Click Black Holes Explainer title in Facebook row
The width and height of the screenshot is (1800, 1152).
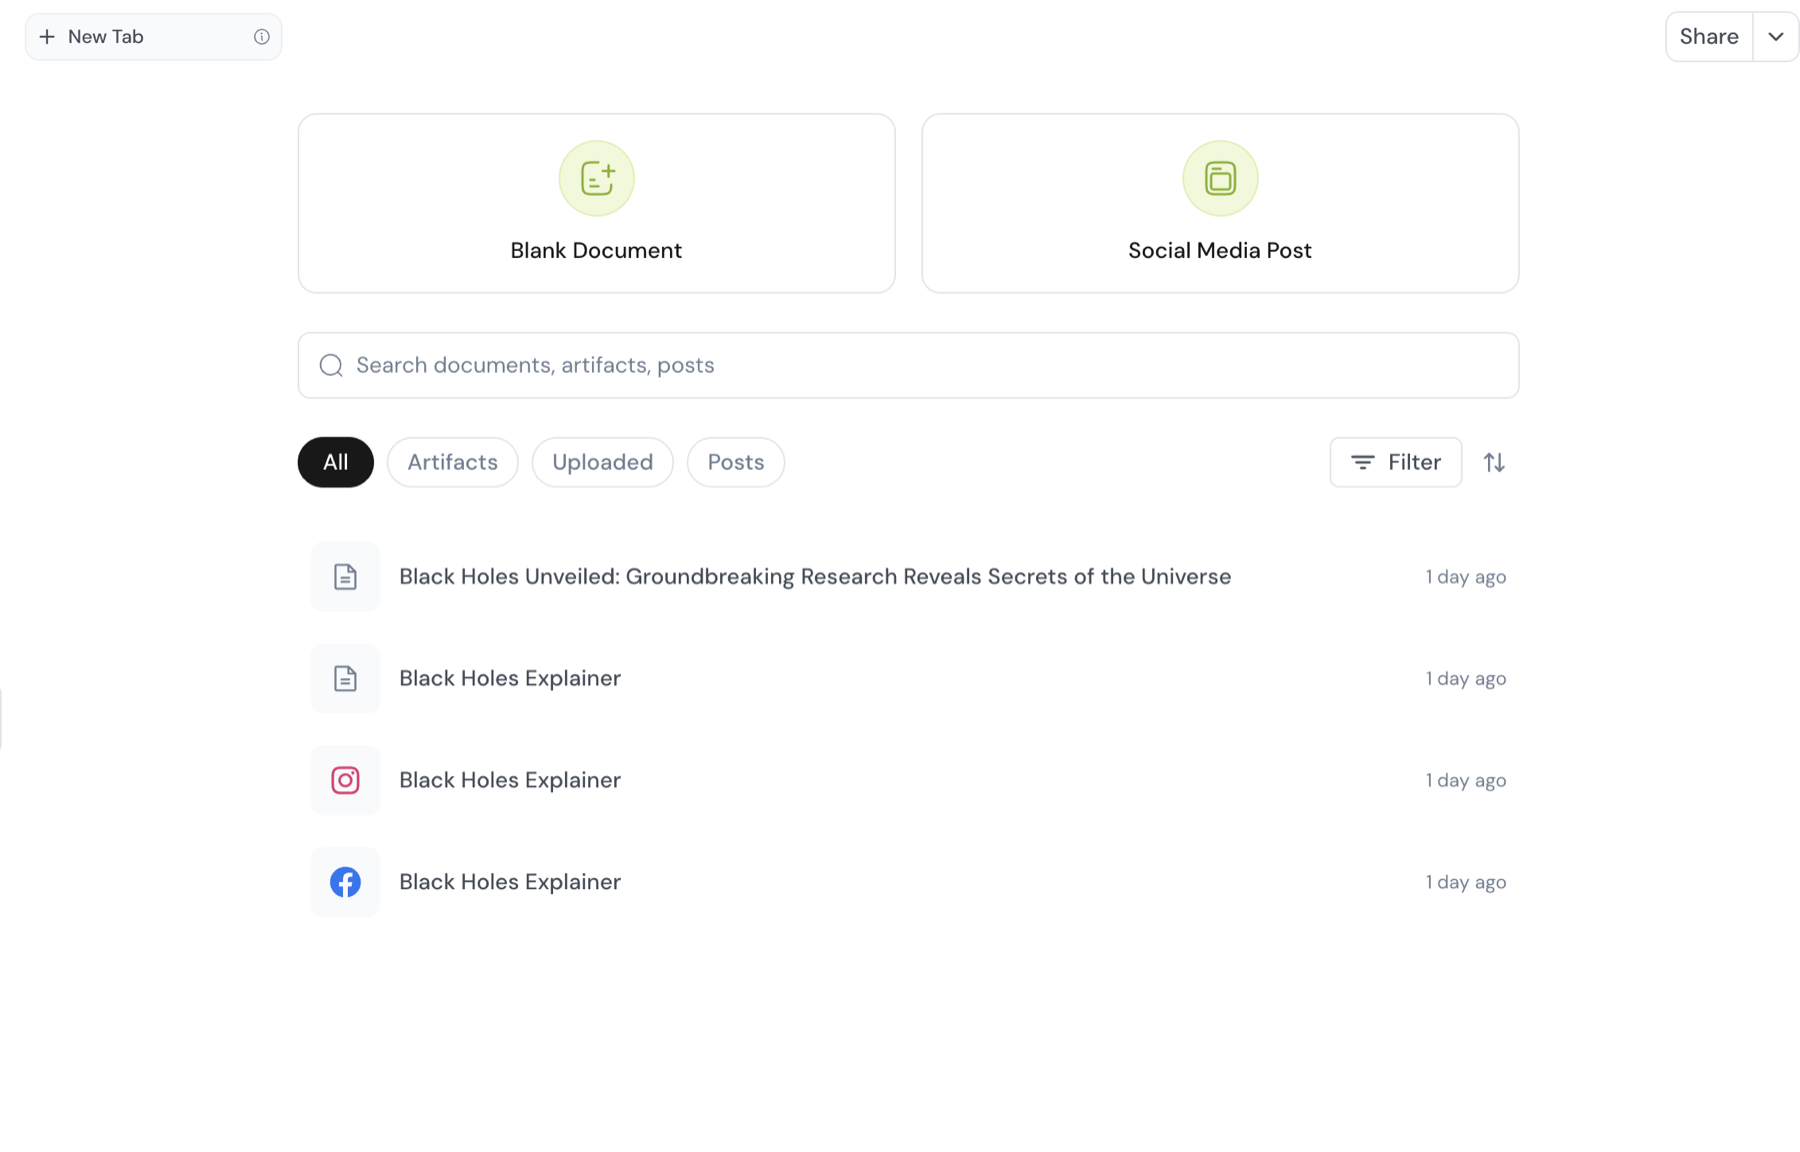click(x=510, y=882)
